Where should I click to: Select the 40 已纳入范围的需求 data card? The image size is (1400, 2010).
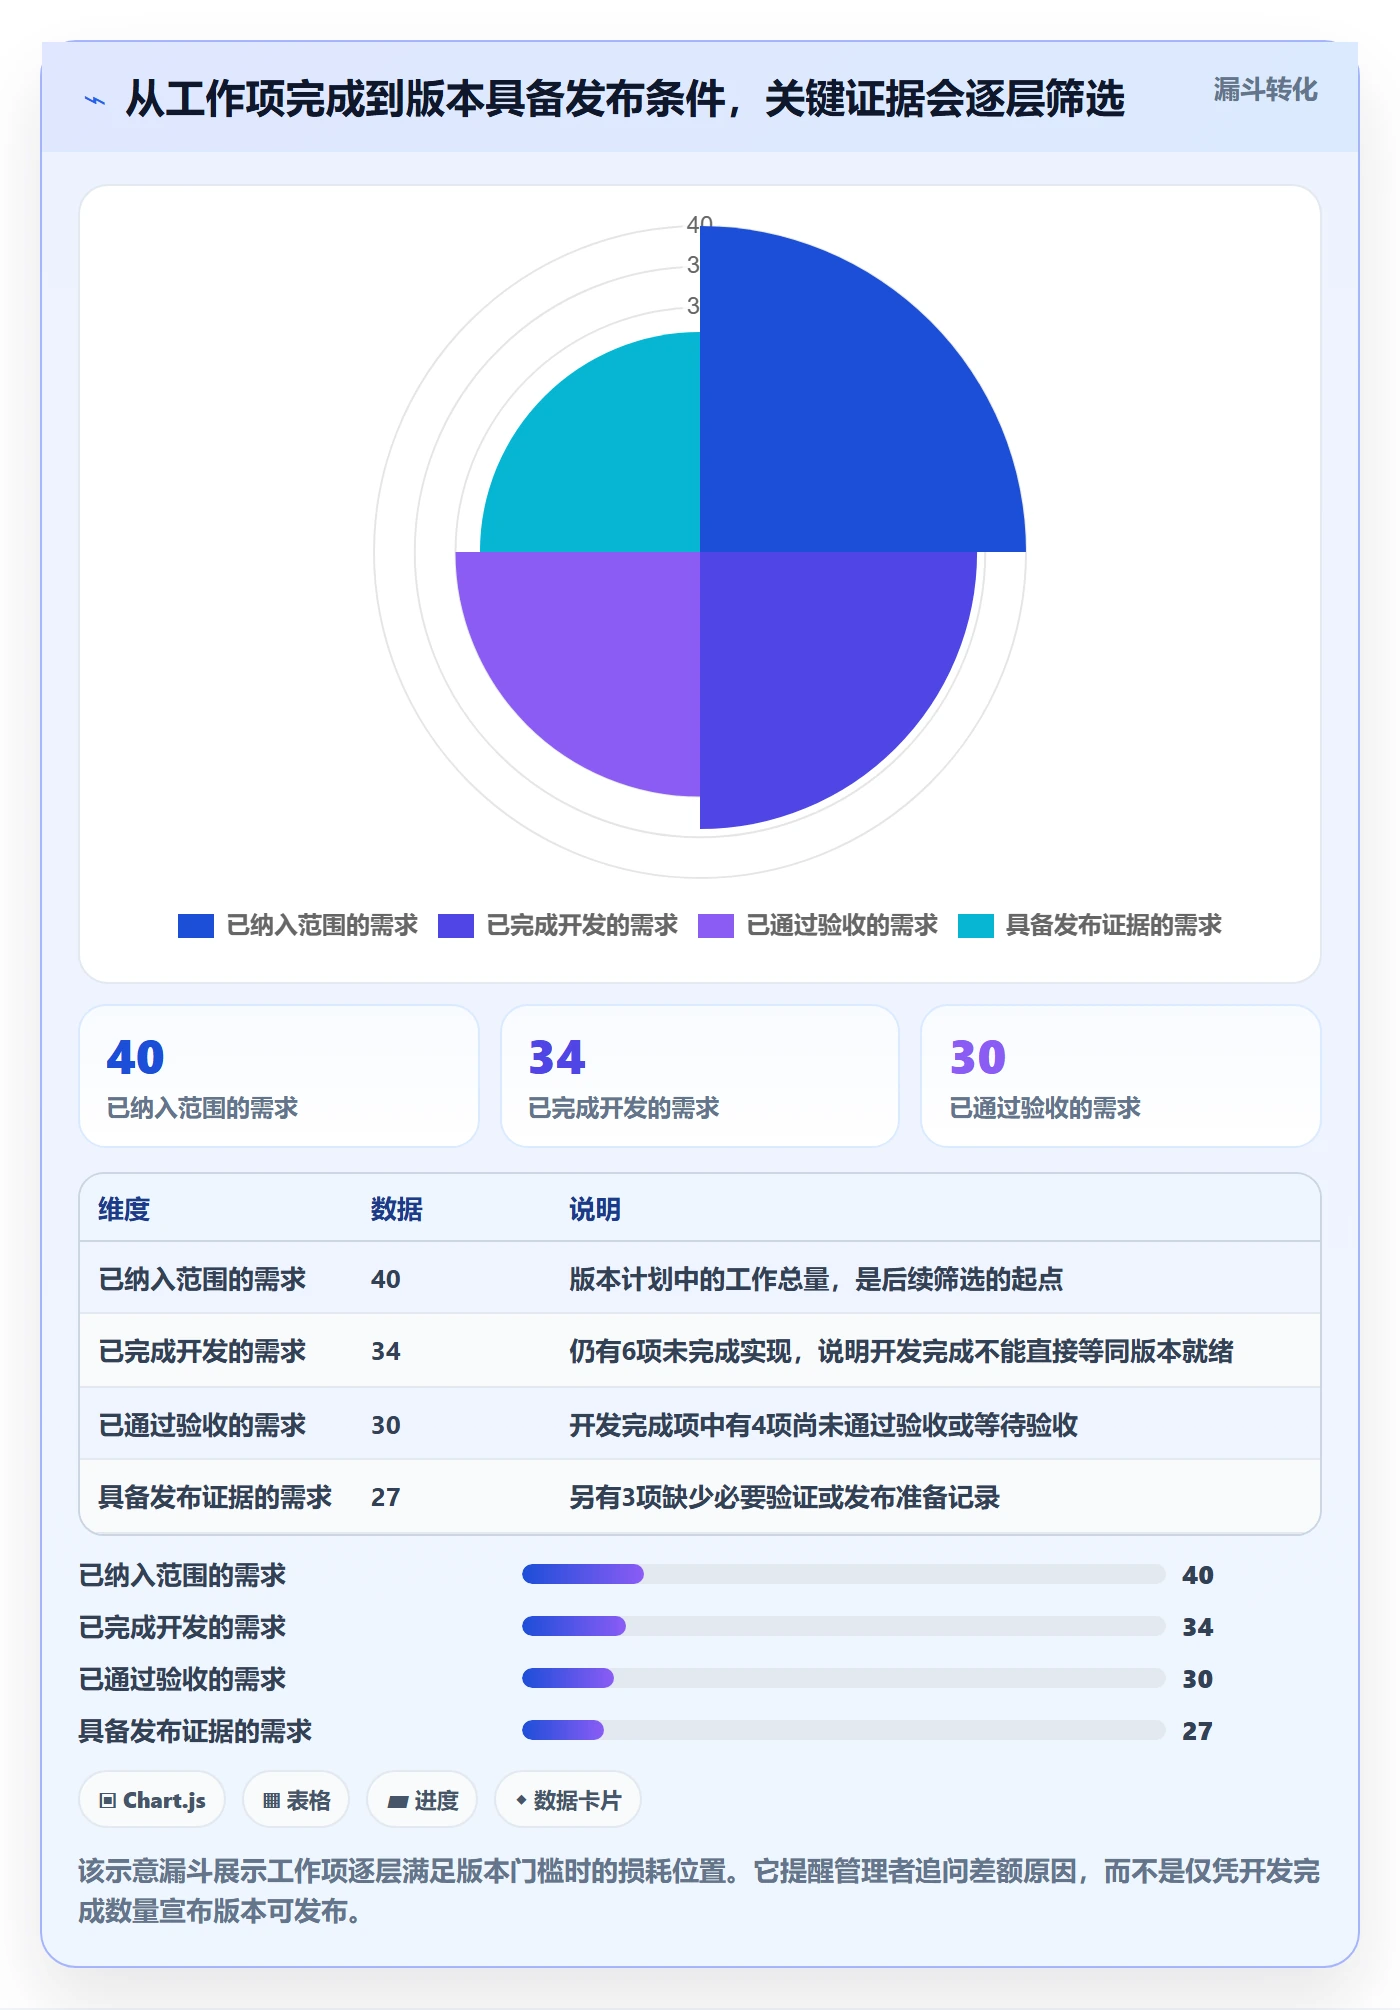(279, 1076)
